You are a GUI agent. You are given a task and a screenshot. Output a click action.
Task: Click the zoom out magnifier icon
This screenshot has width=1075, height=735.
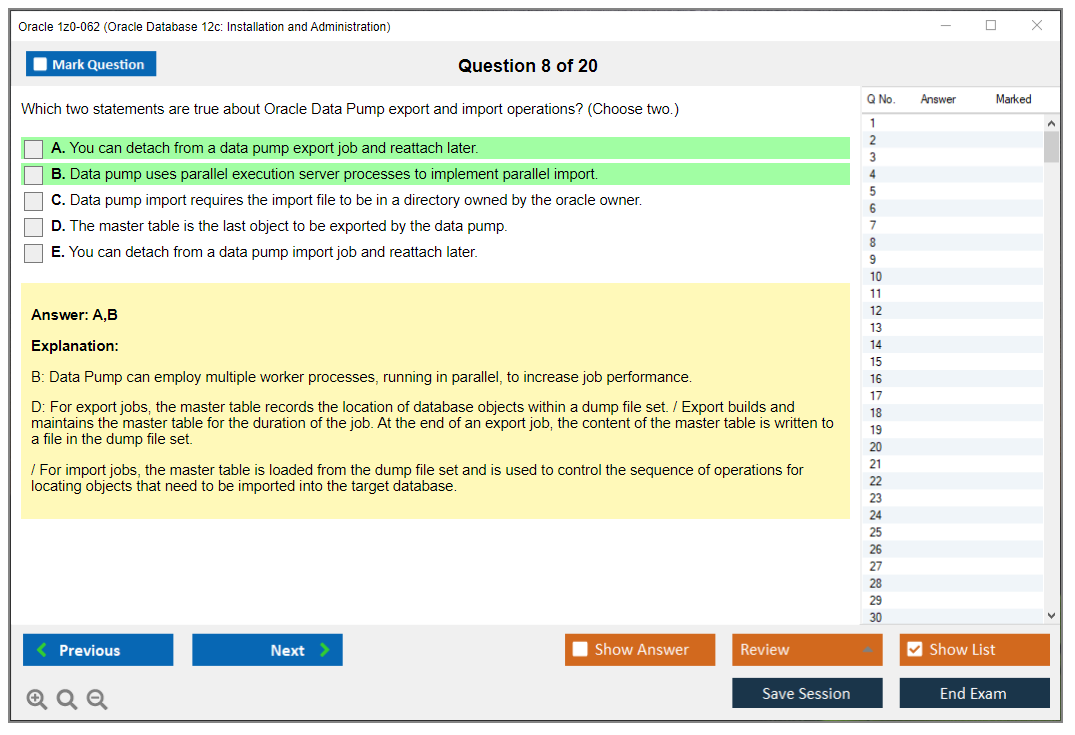97,700
